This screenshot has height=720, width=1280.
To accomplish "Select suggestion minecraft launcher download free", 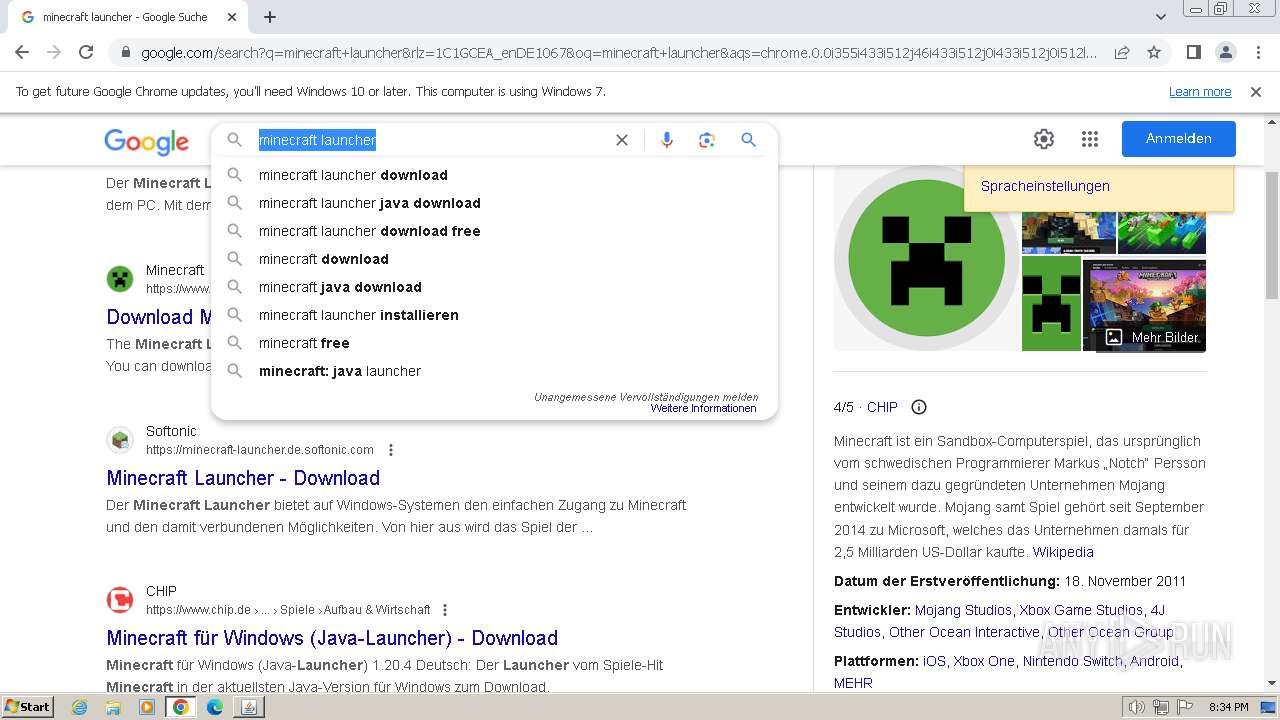I will click(494, 231).
